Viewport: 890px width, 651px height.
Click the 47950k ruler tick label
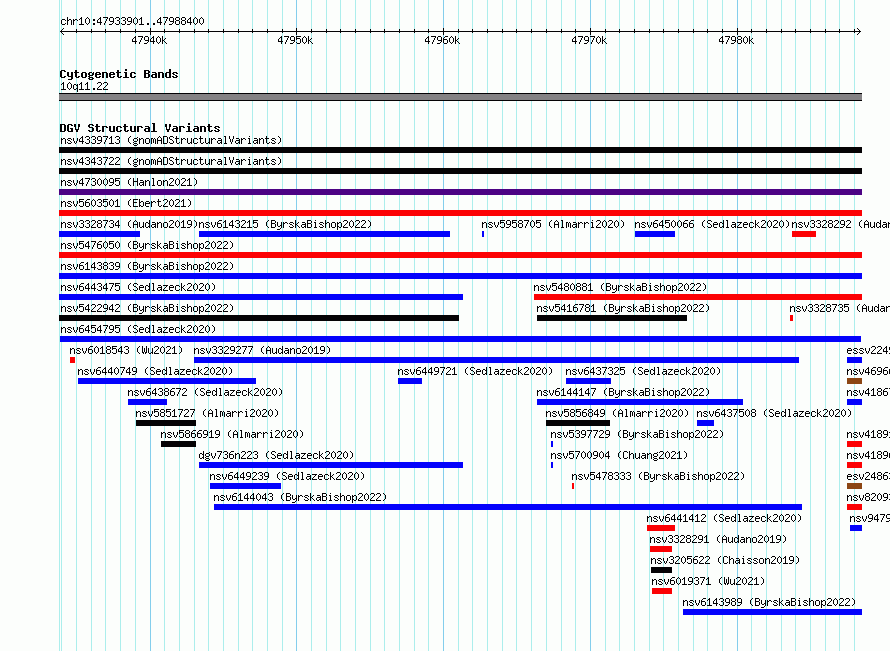coord(295,40)
